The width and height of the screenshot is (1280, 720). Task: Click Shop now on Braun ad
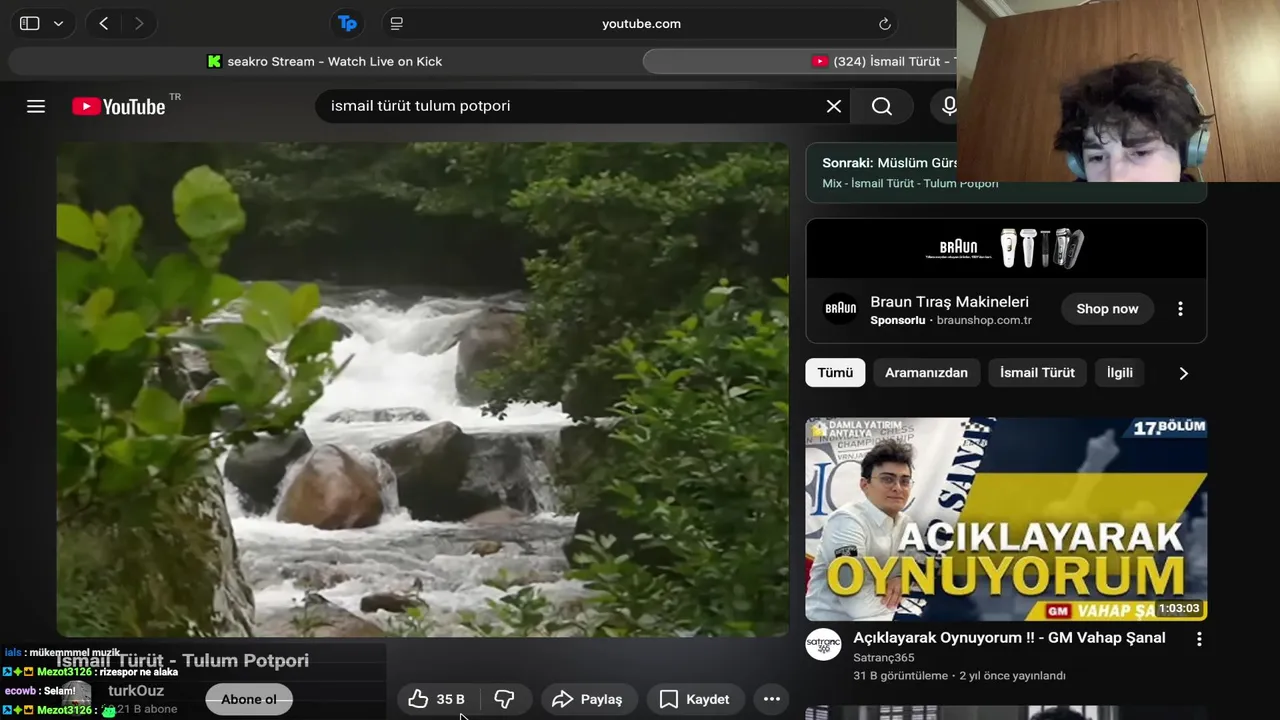1107,309
